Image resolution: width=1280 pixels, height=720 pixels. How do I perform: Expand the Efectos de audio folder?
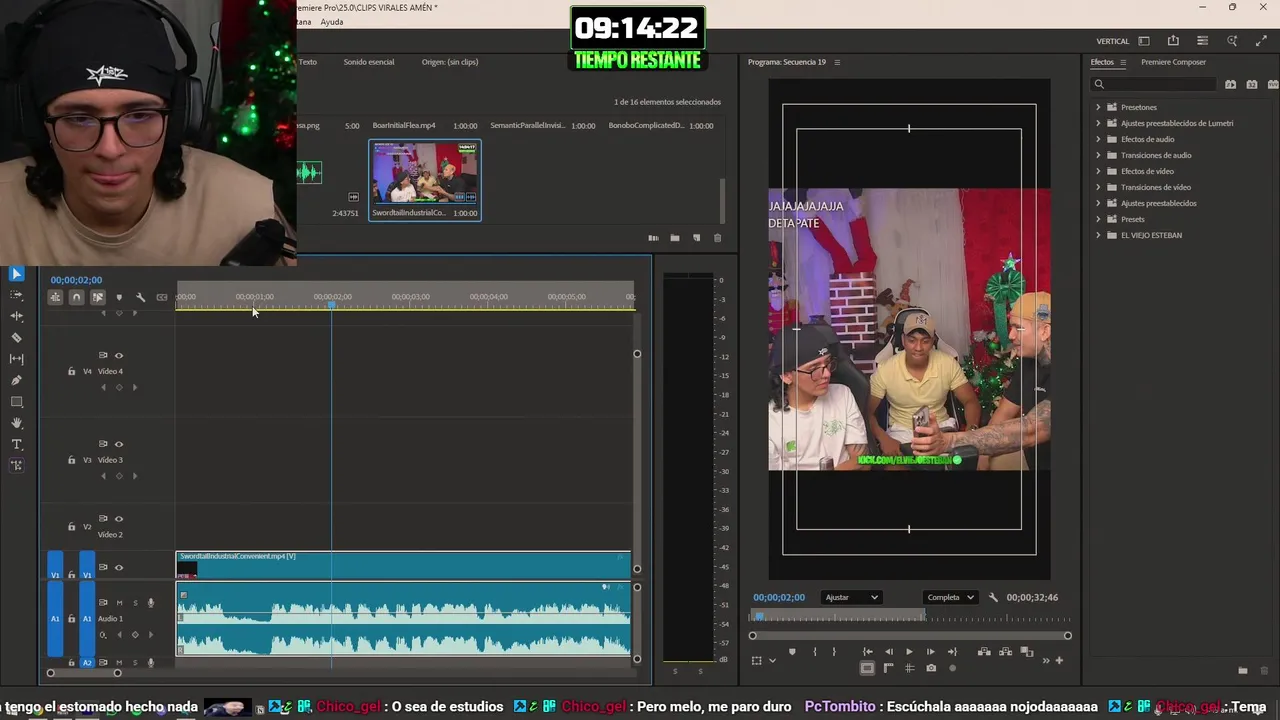(x=1098, y=139)
